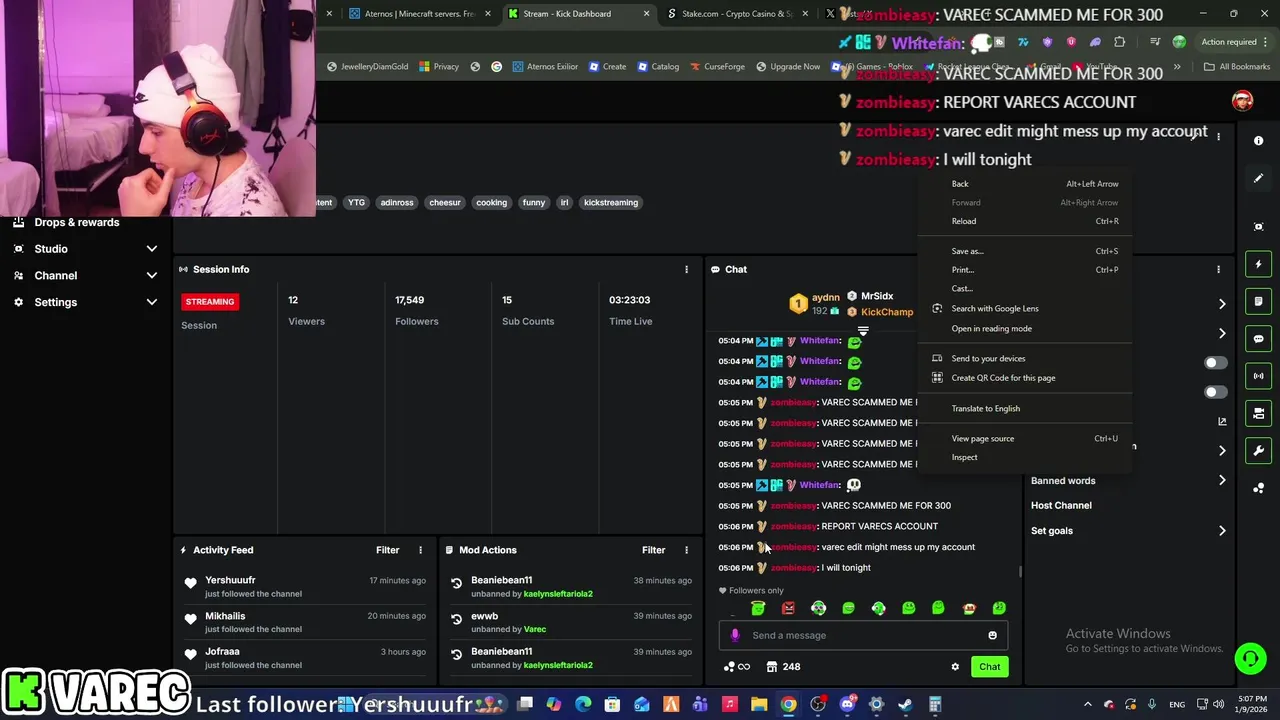Open Mod Actions Filter dropdown
The image size is (1280, 720).
point(653,550)
